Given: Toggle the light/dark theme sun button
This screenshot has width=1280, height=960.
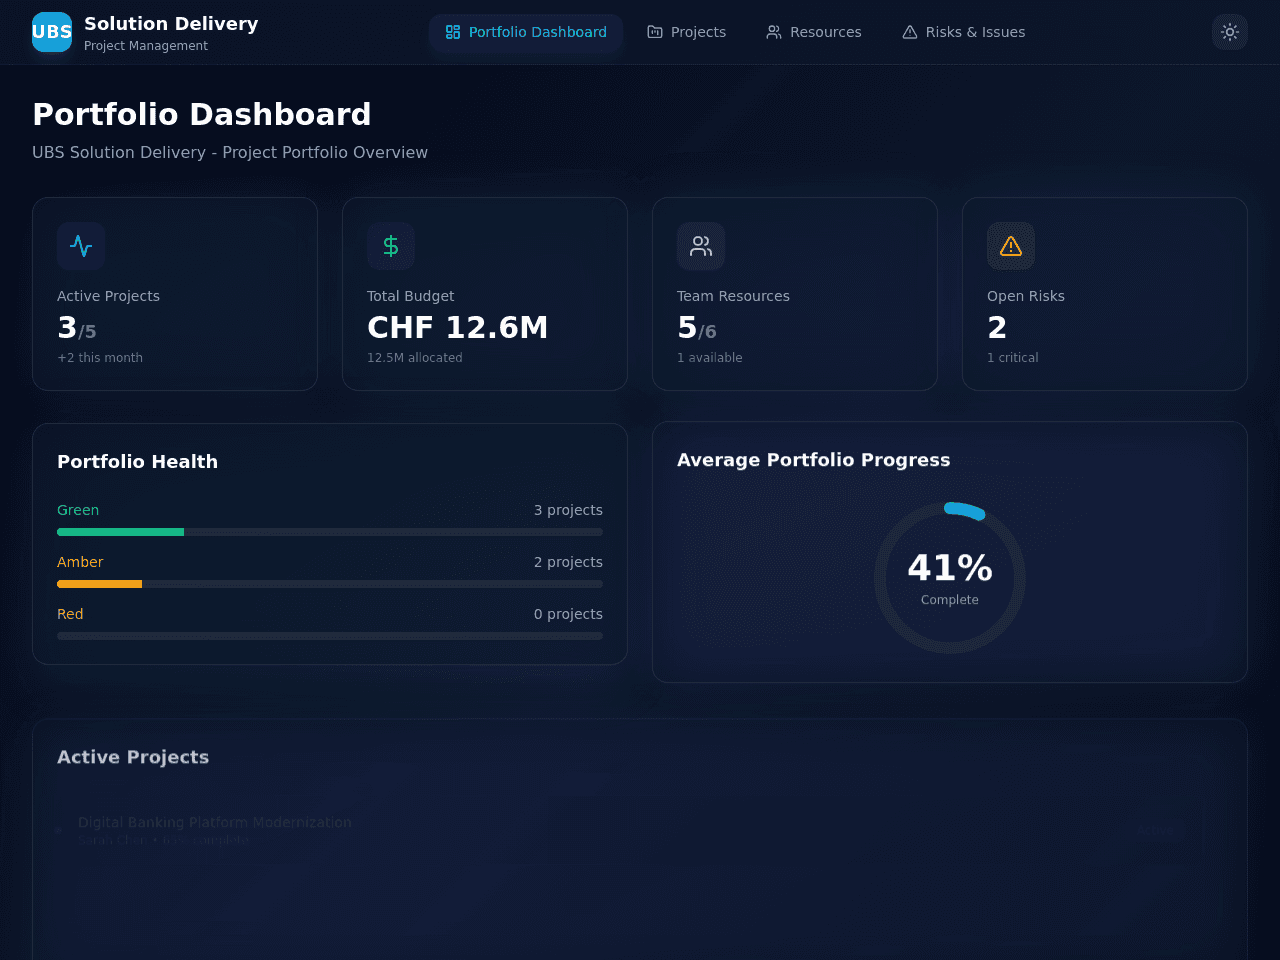Looking at the screenshot, I should coord(1230,32).
